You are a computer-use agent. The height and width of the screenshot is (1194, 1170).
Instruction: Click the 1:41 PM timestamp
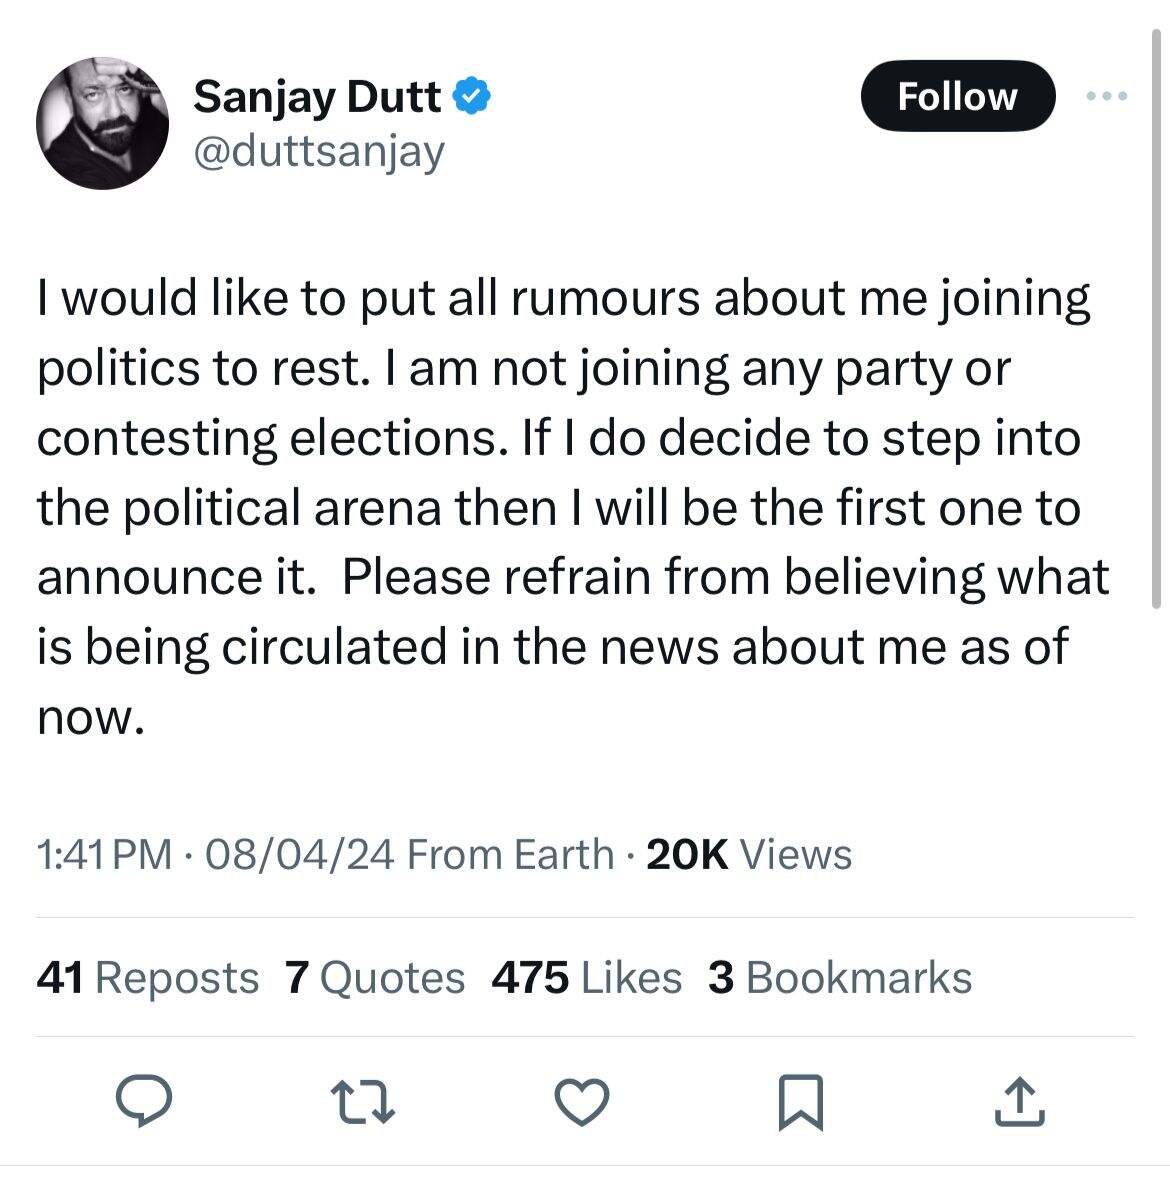[x=104, y=855]
